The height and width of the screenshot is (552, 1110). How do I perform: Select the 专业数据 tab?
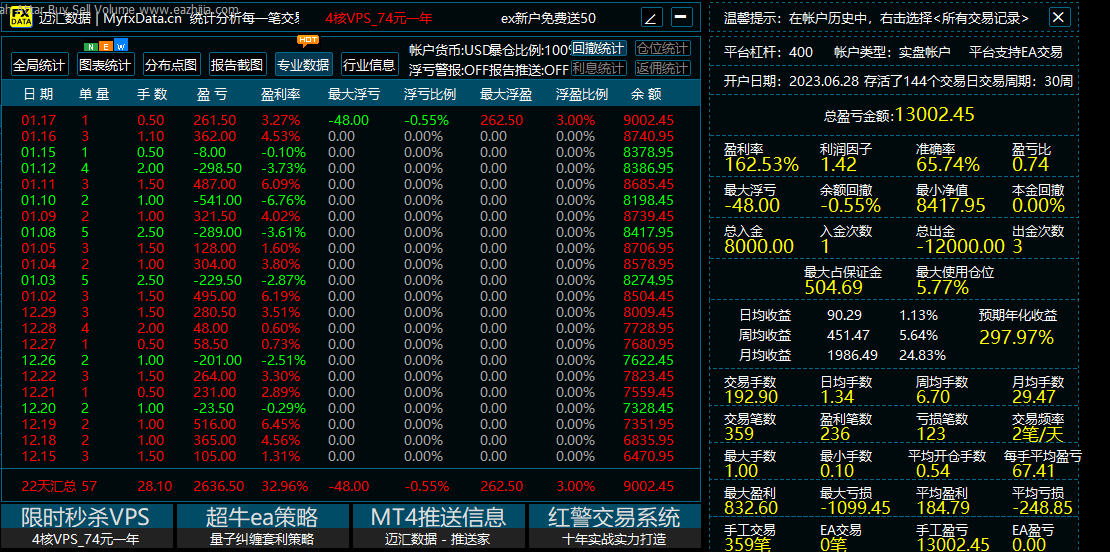pyautogui.click(x=303, y=65)
